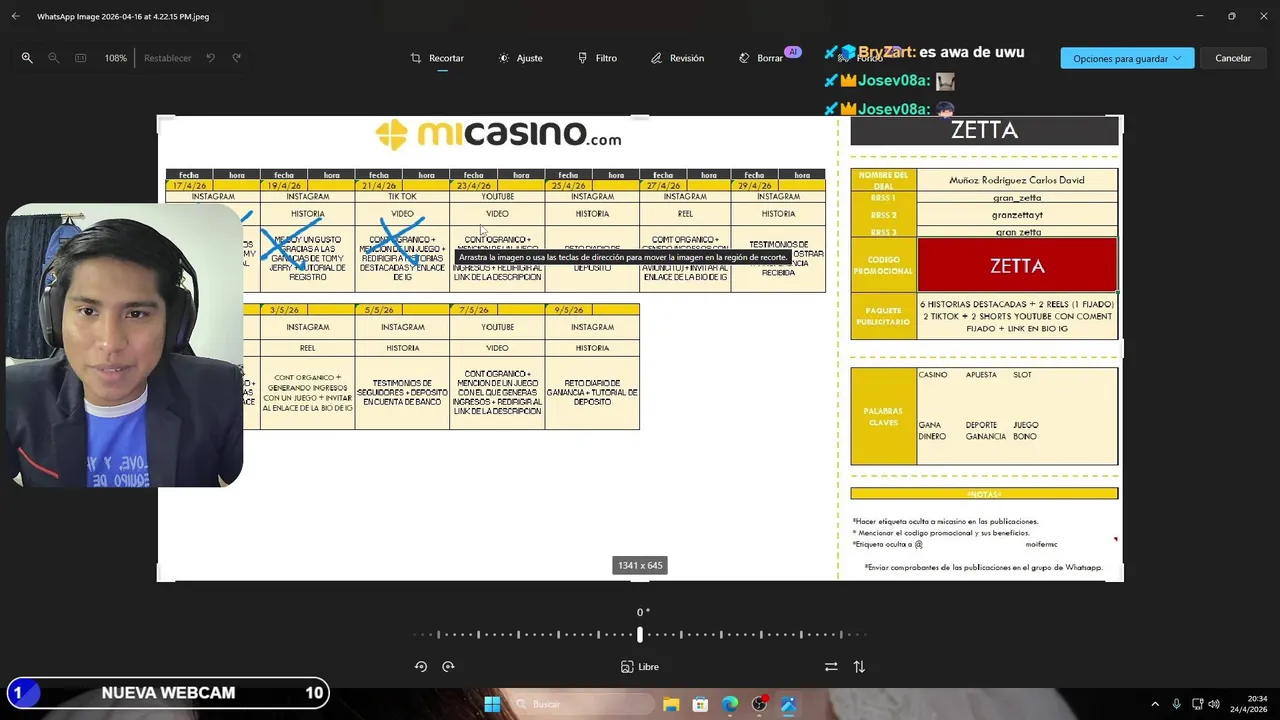Go back using the arrow in the title bar
This screenshot has width=1280, height=720.
pyautogui.click(x=15, y=16)
